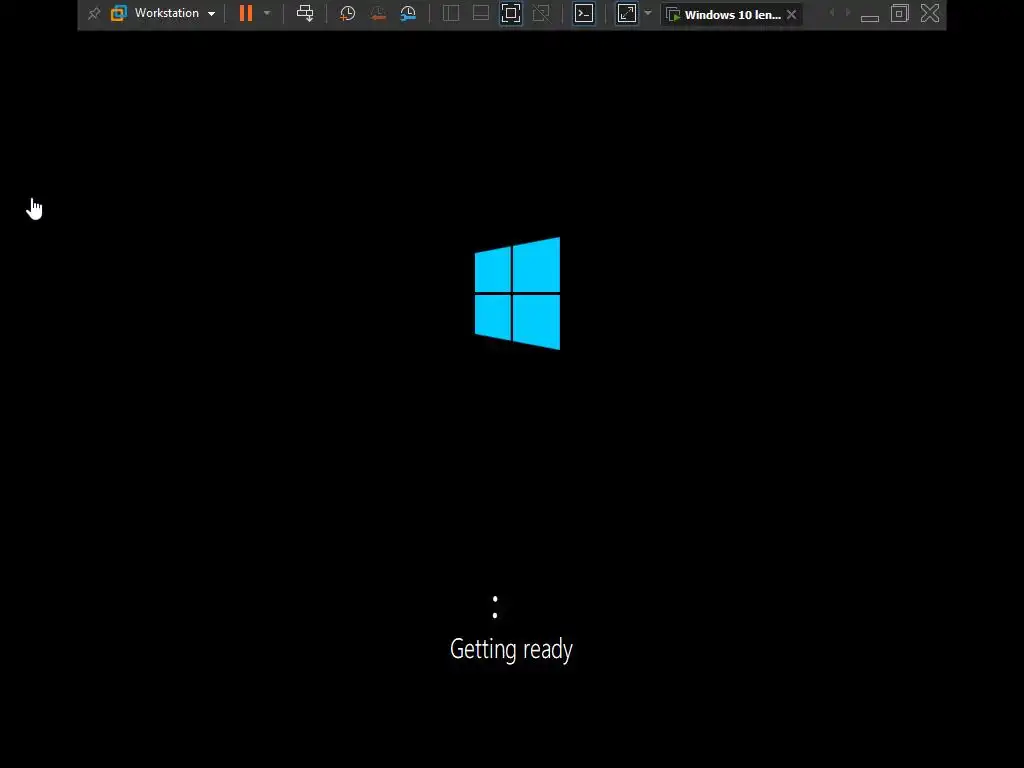The image size is (1024, 768).
Task: Go to previous VM tab arrow
Action: point(831,13)
